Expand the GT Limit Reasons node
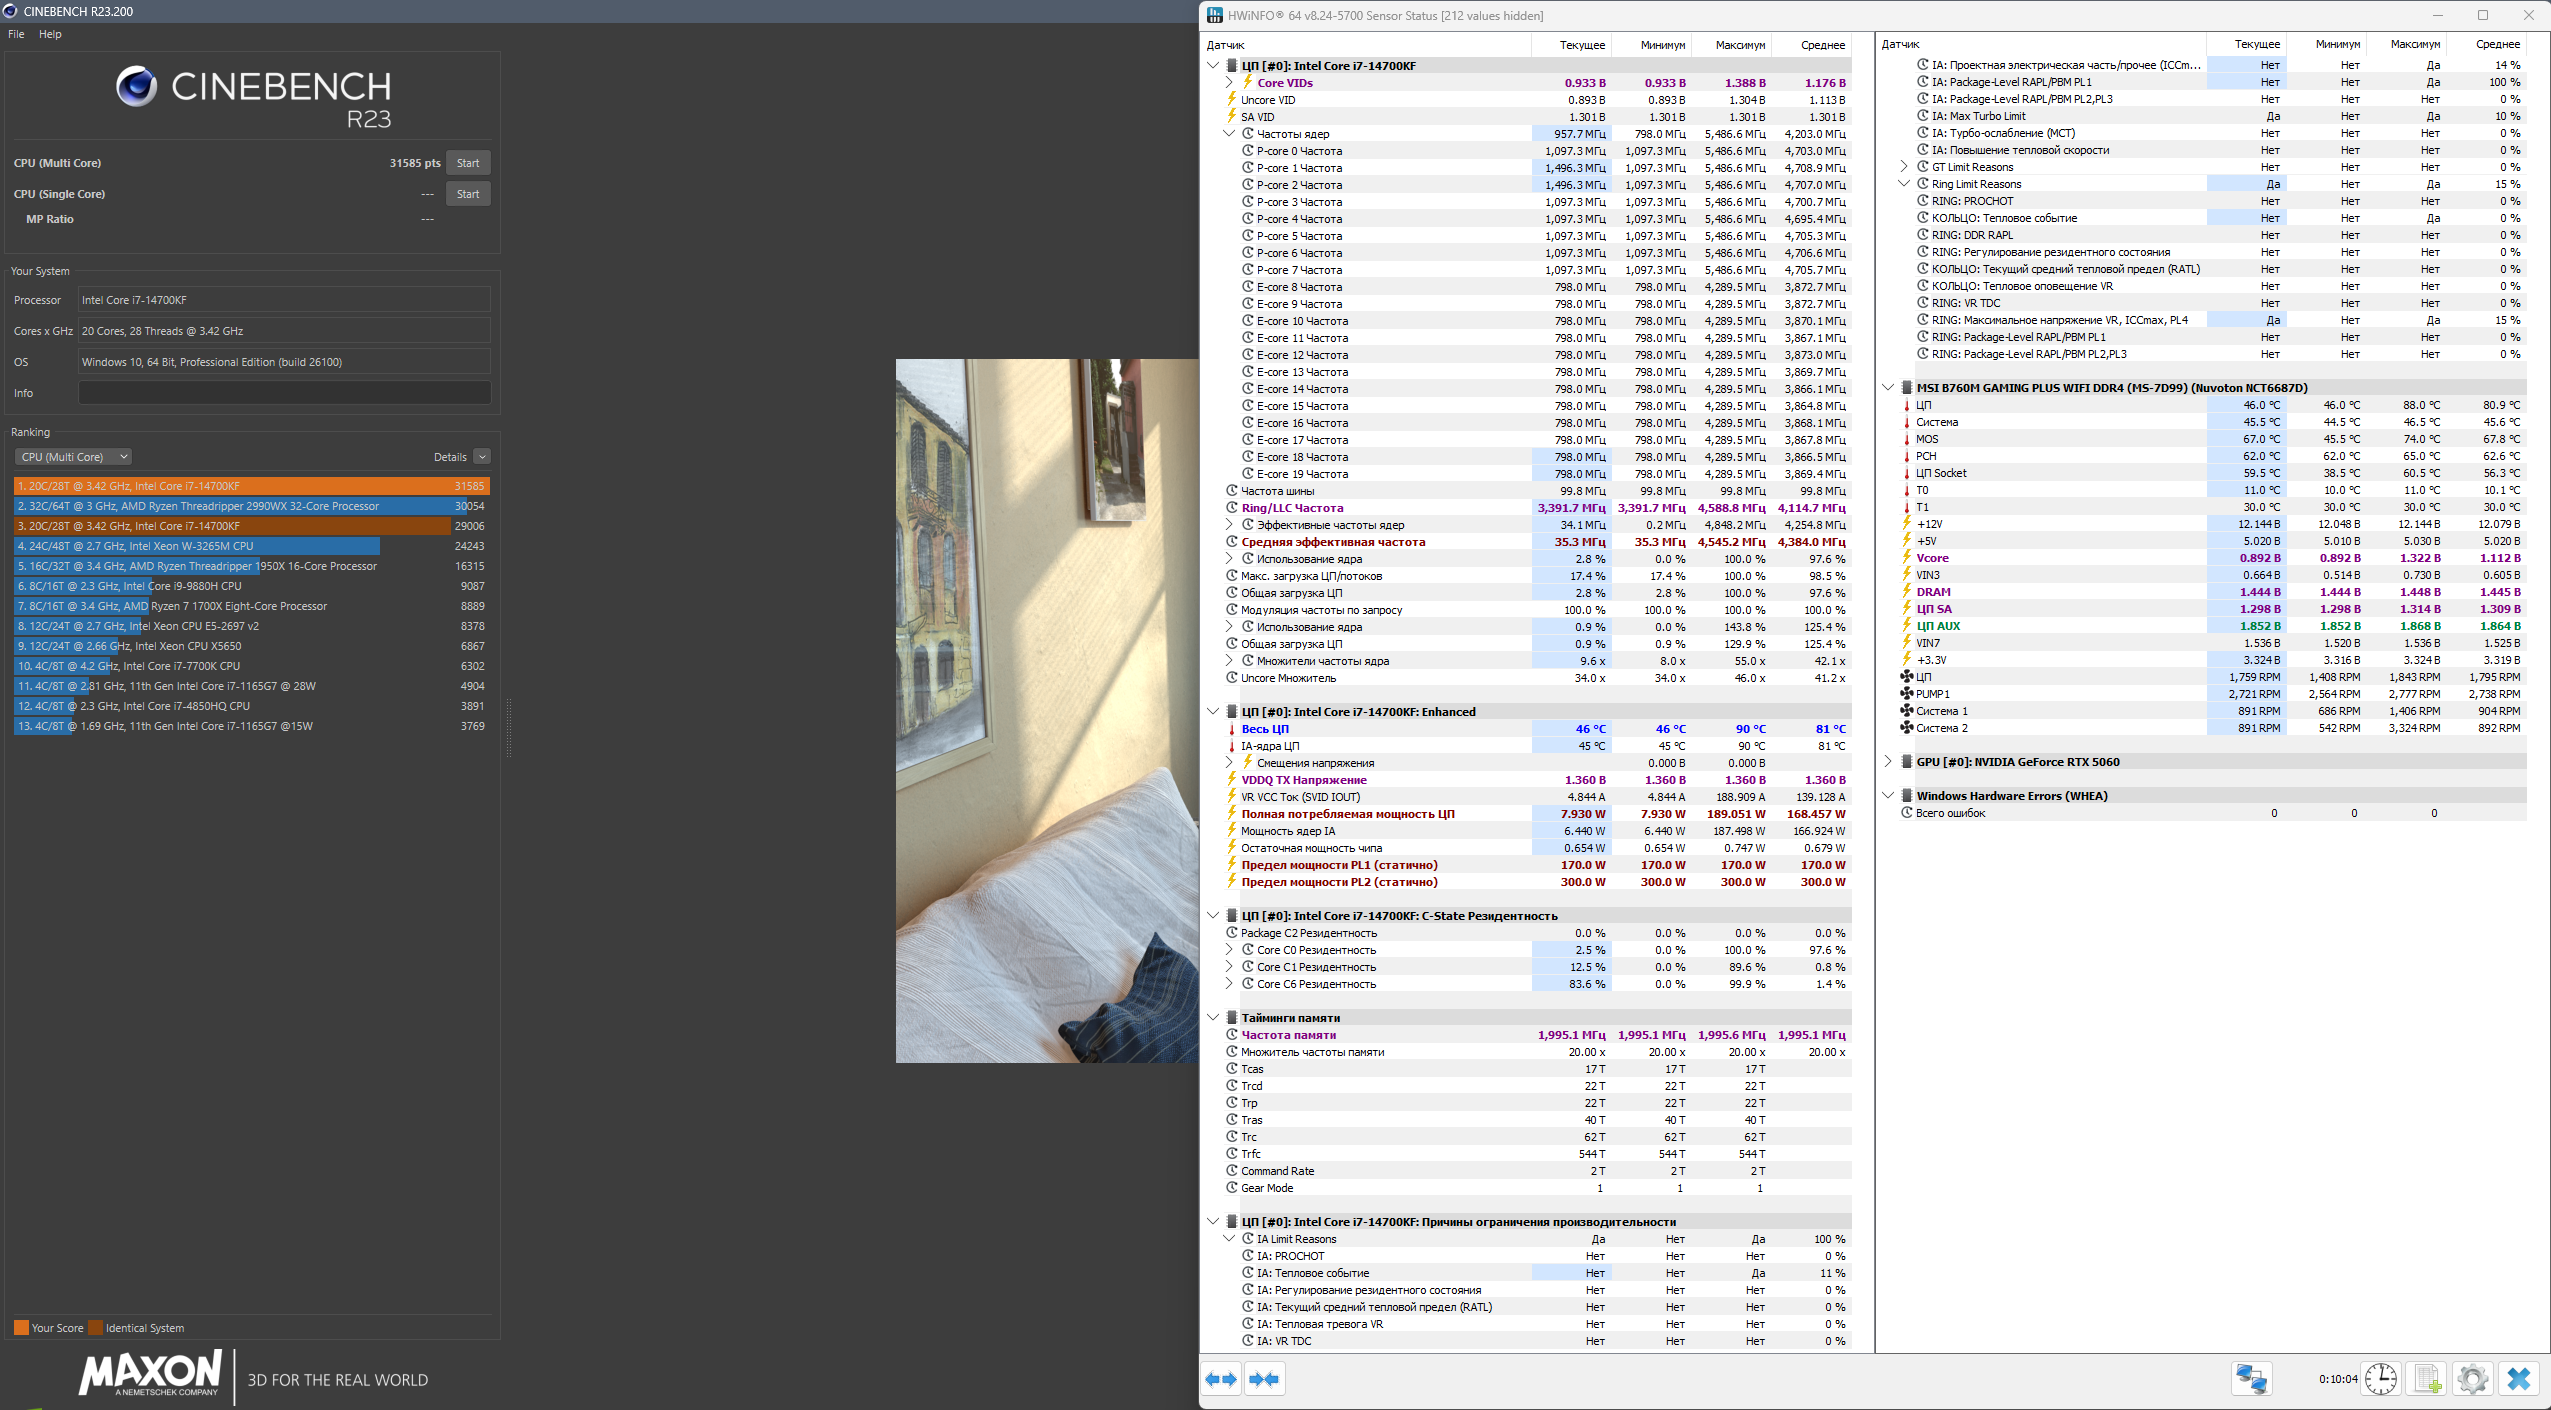Screen dimensions: 2551x1410 pyautogui.click(x=1904, y=167)
